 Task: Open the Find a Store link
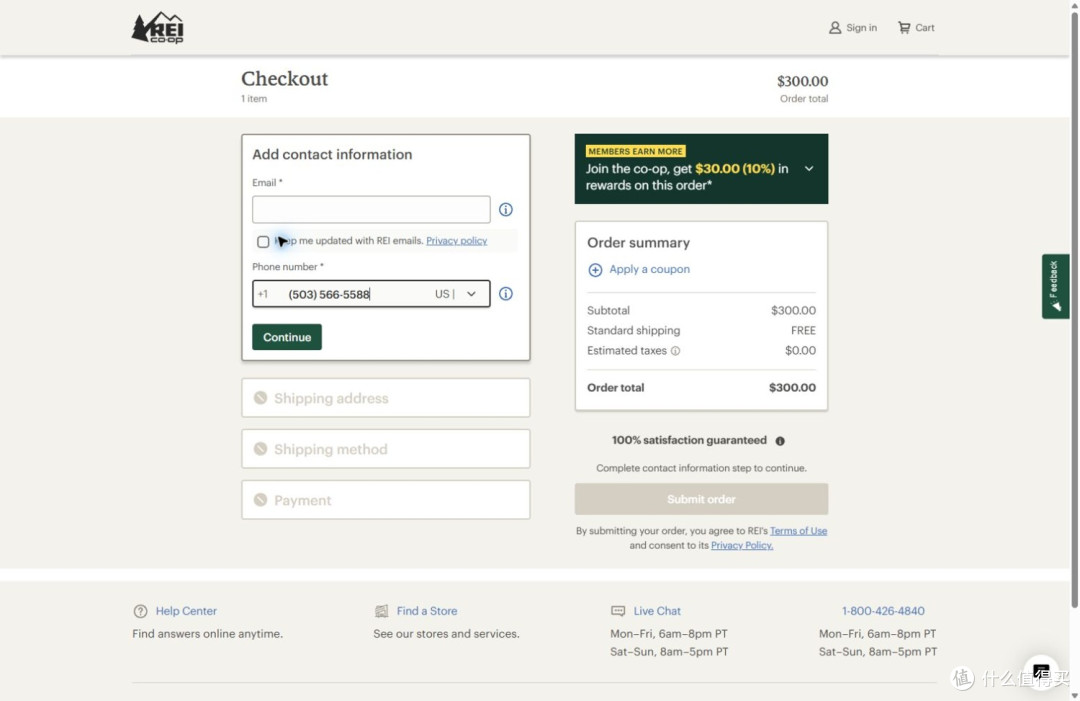click(427, 611)
